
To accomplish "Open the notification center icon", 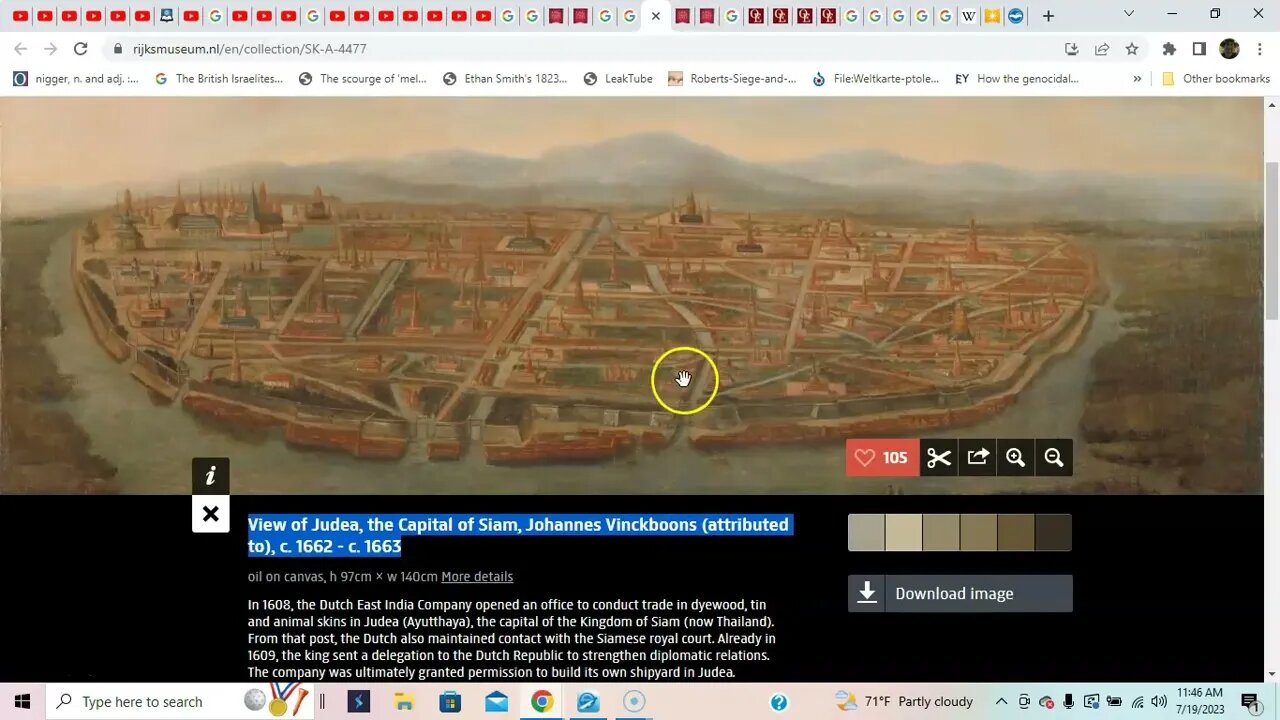I will pyautogui.click(x=1250, y=702).
